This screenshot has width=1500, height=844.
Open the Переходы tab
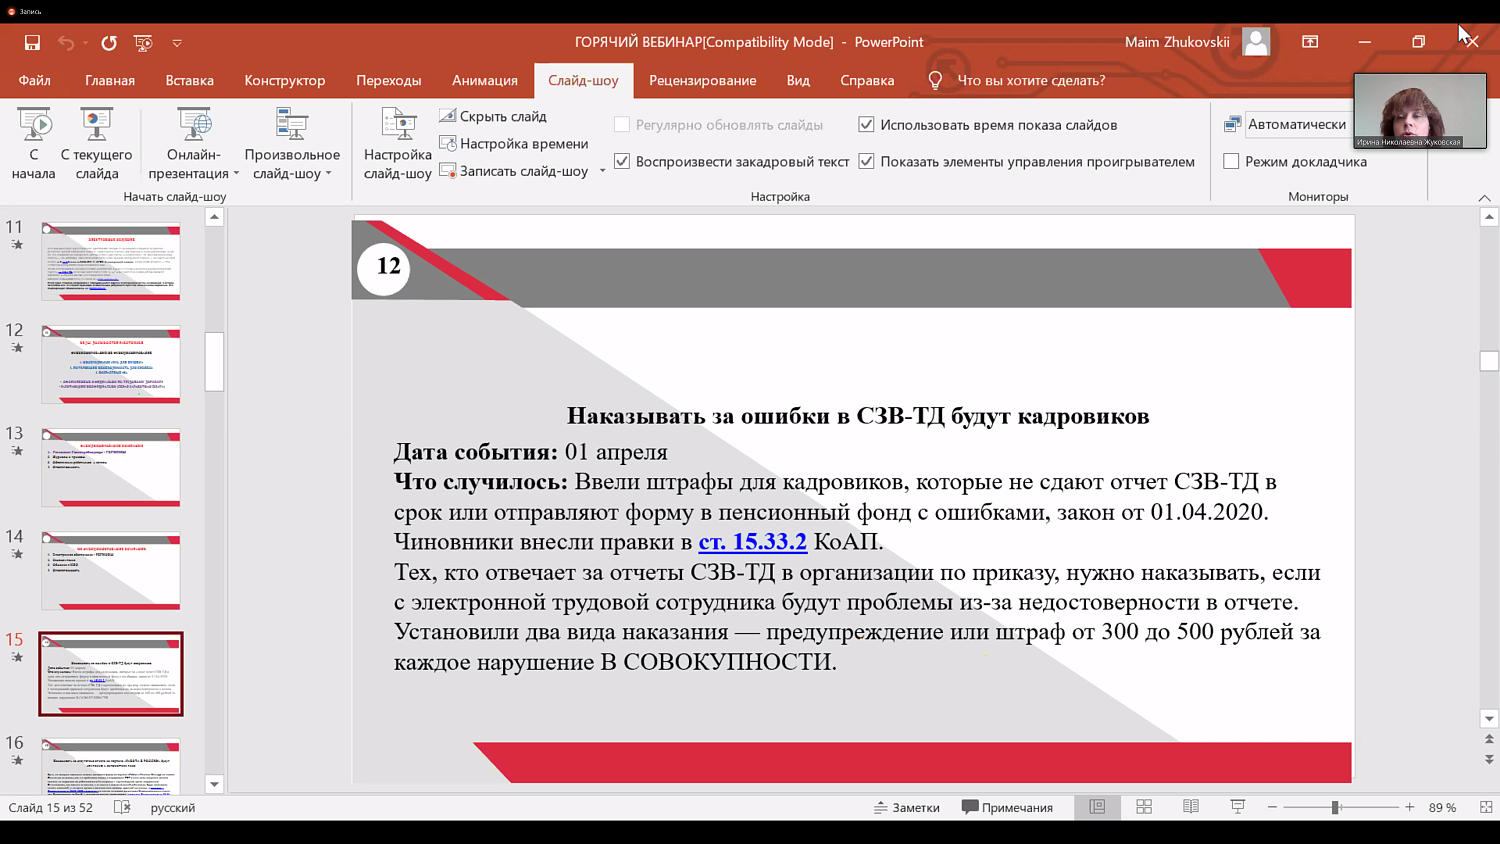389,80
